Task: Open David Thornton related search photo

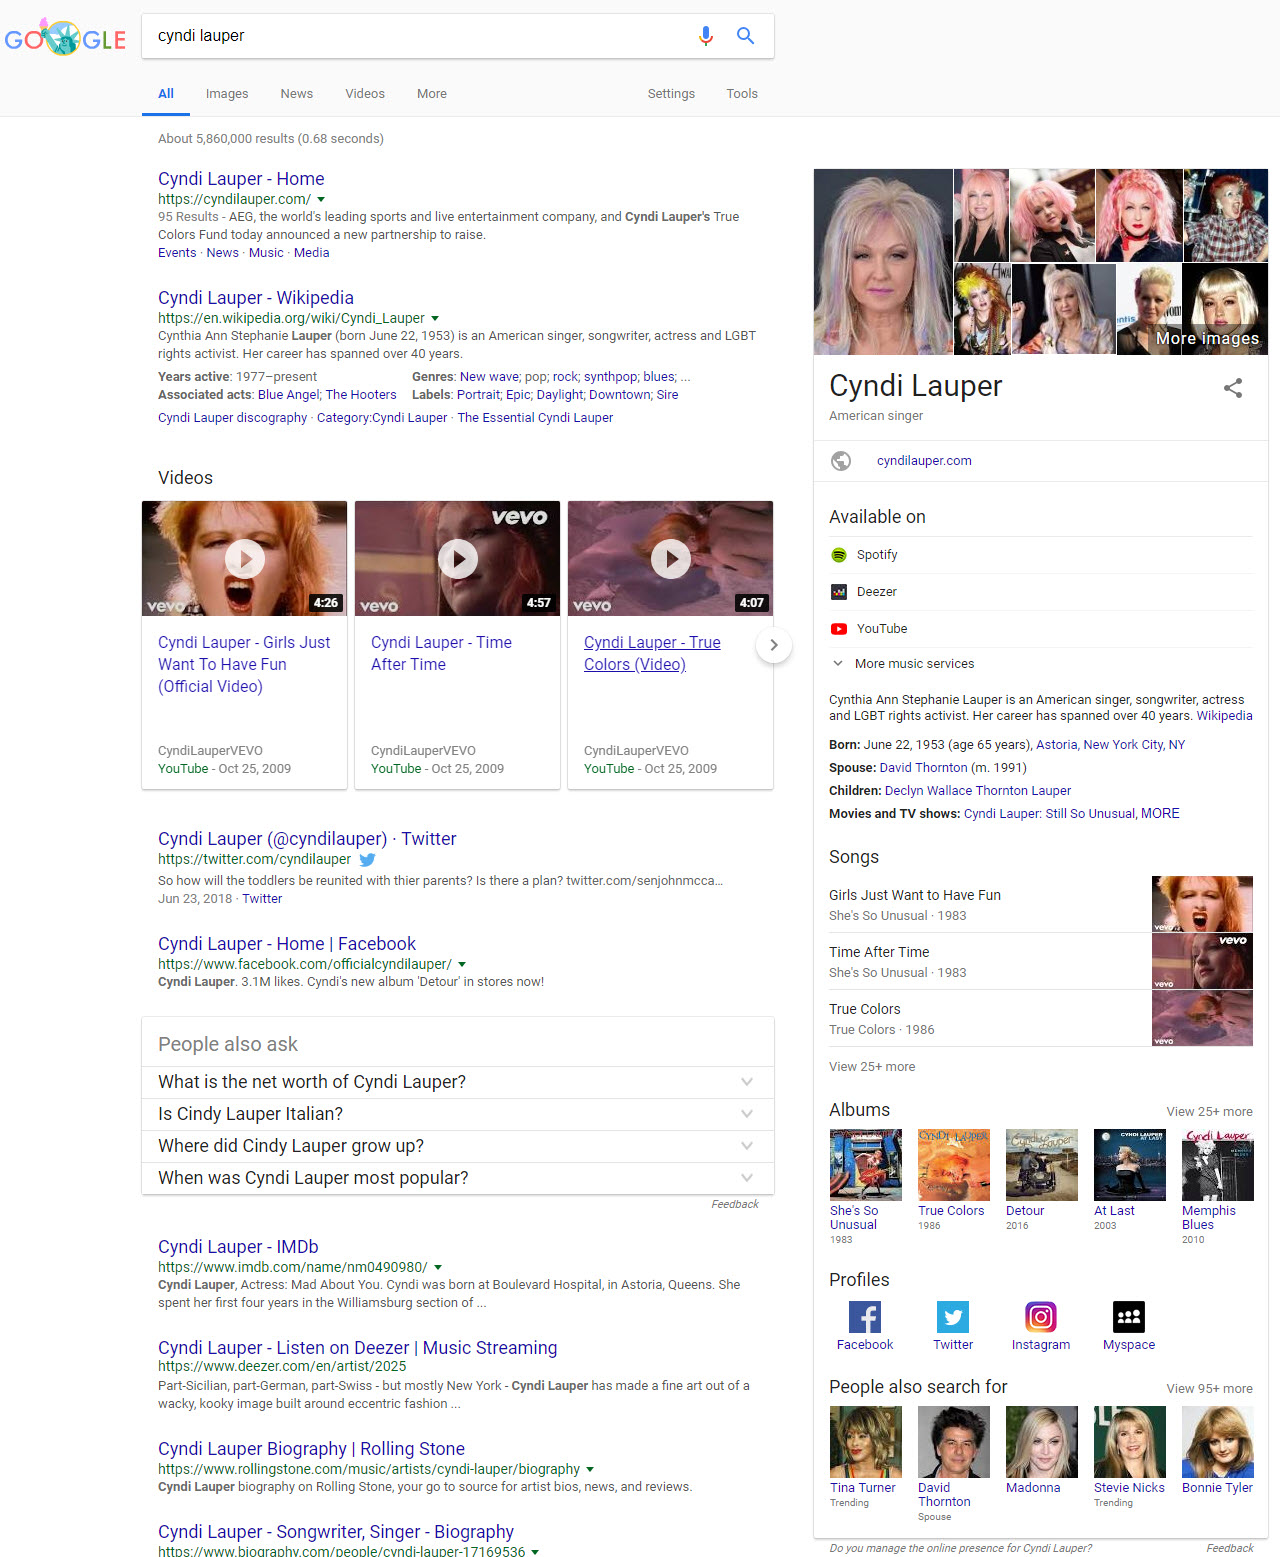Action: coord(954,1442)
